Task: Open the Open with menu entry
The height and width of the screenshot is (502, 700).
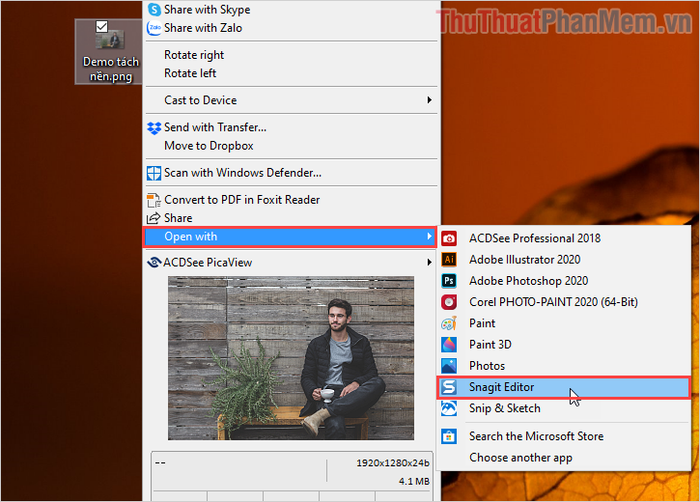Action: [x=290, y=237]
